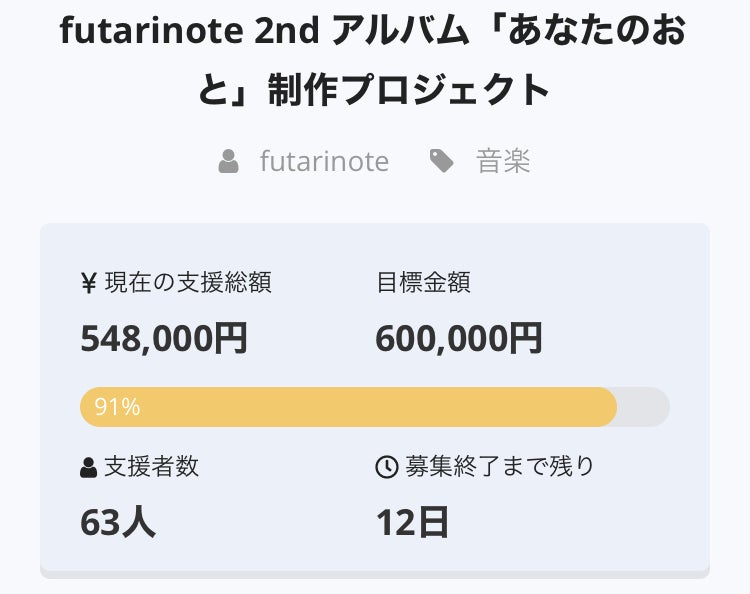Click the project title heading
The height and width of the screenshot is (594, 750).
pyautogui.click(x=374, y=60)
